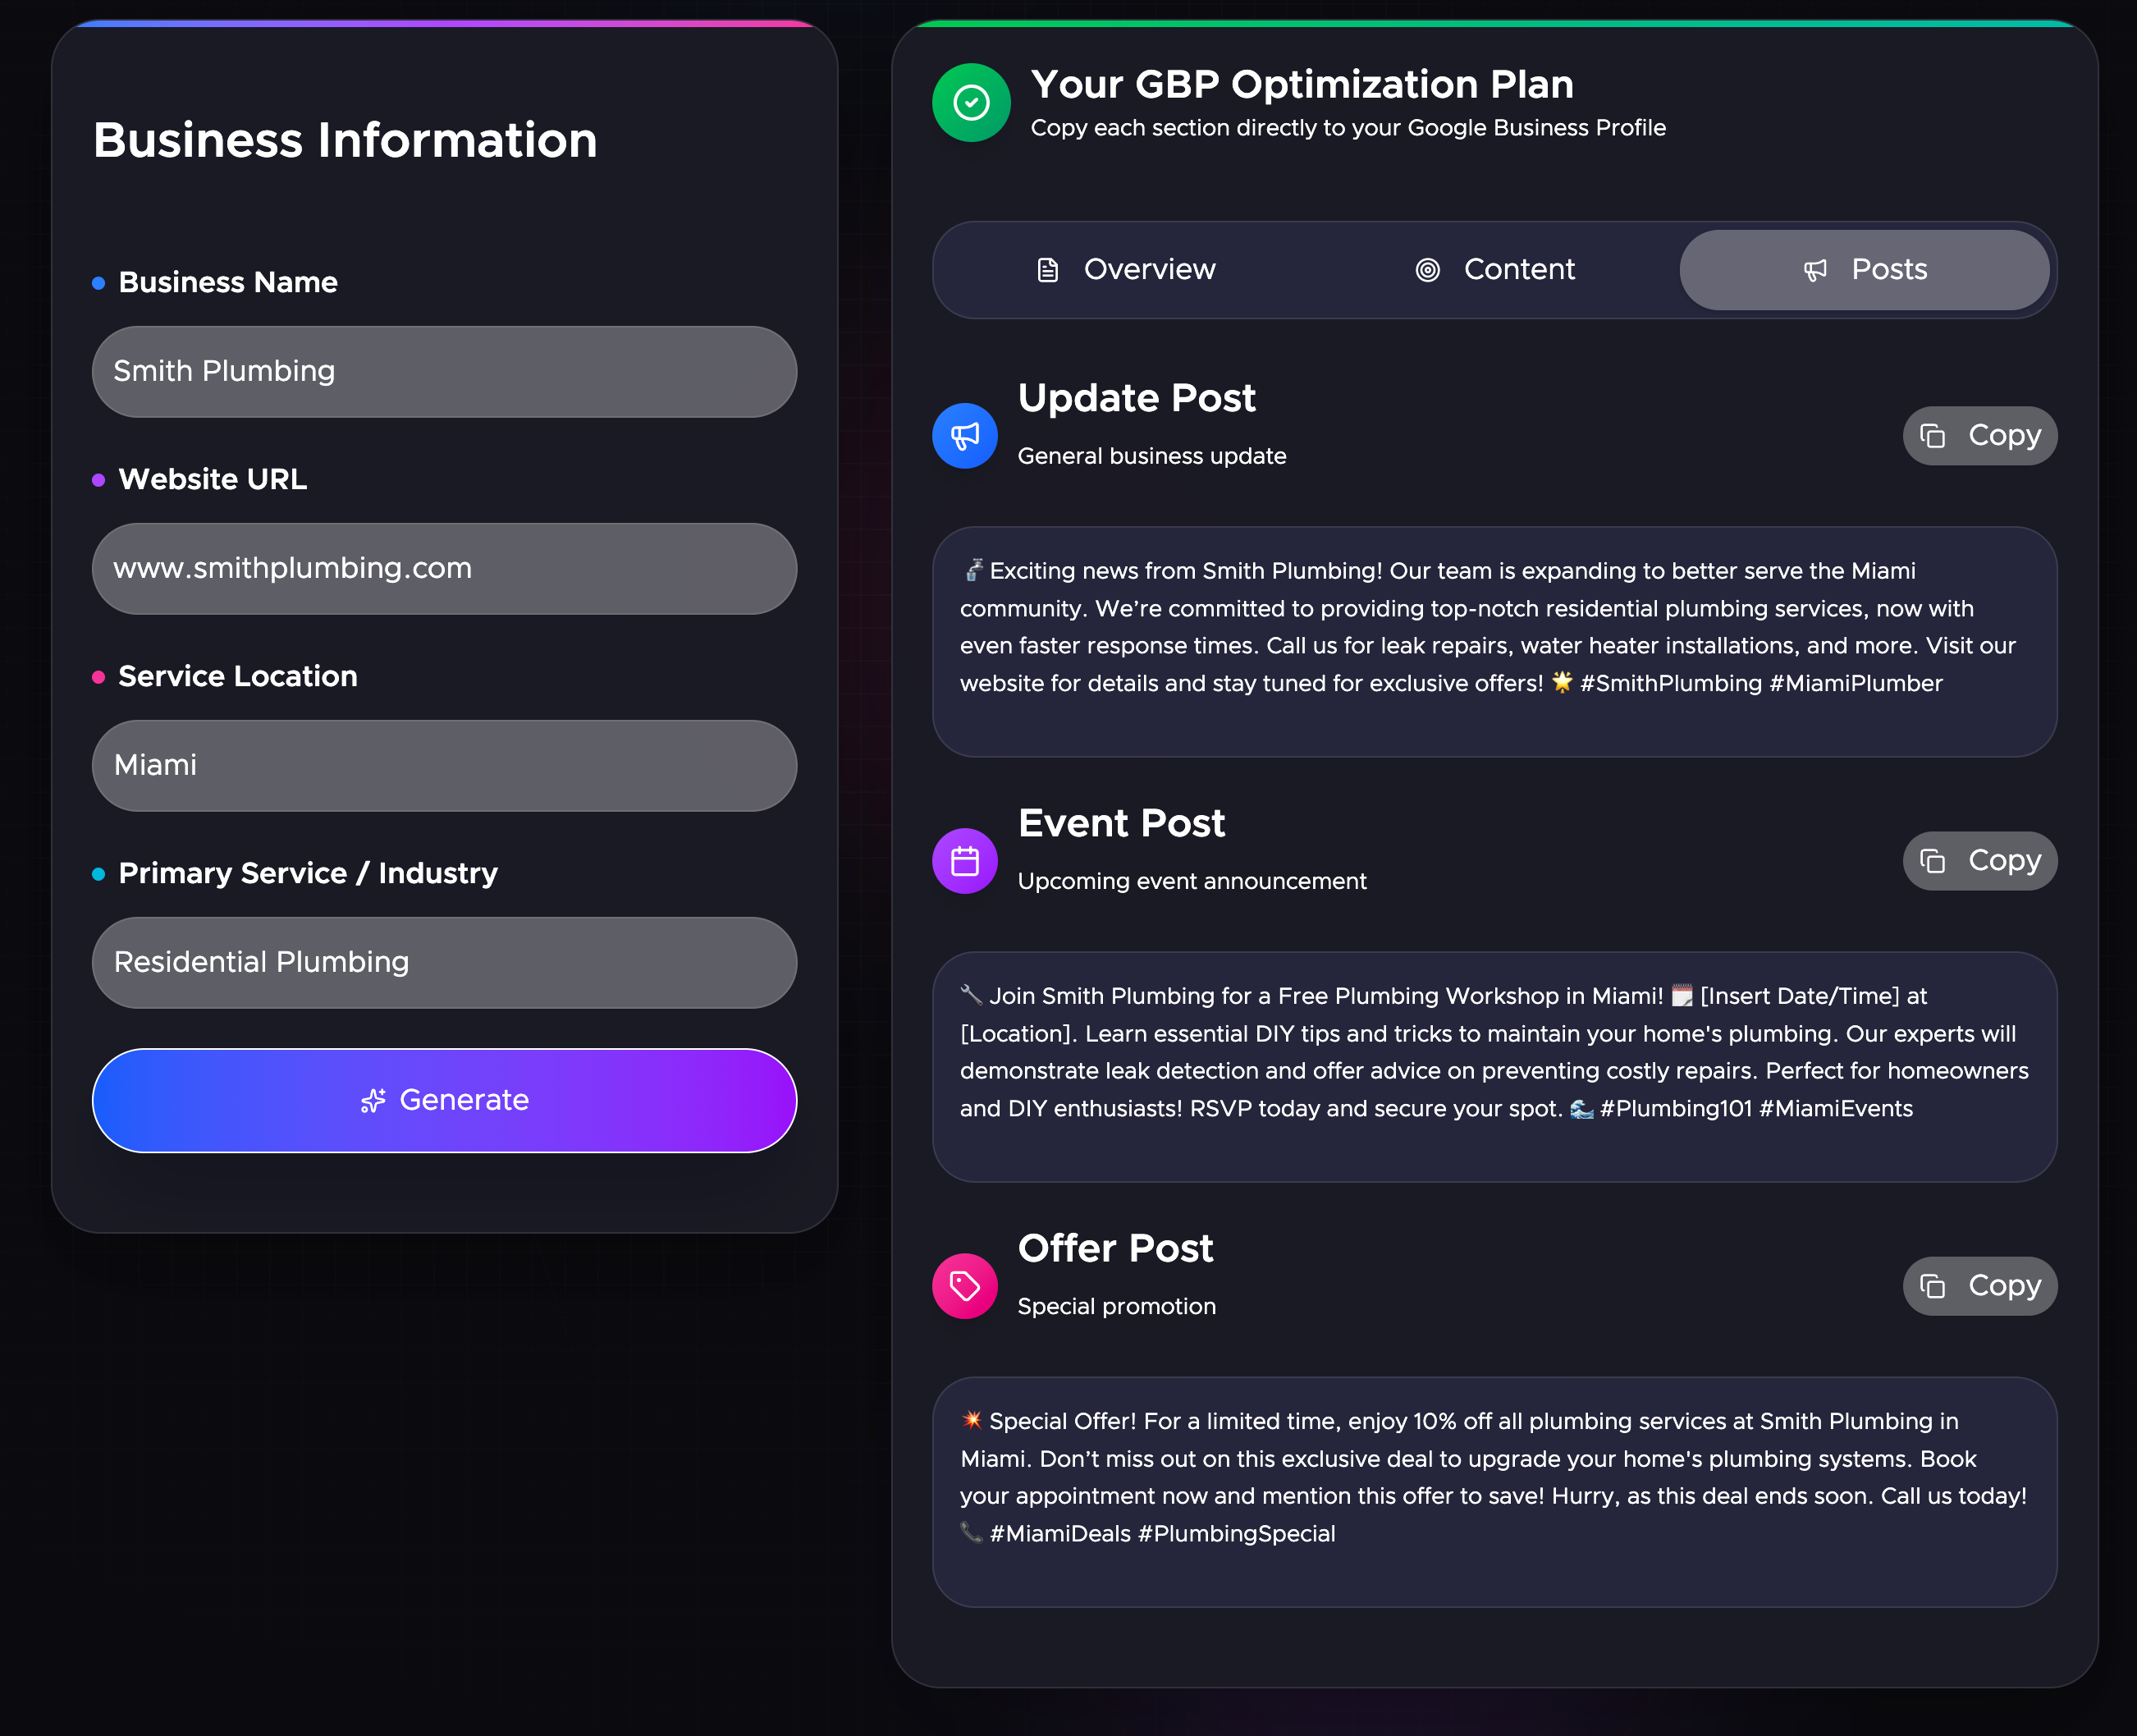Copy the Offer Post text

click(x=1979, y=1286)
